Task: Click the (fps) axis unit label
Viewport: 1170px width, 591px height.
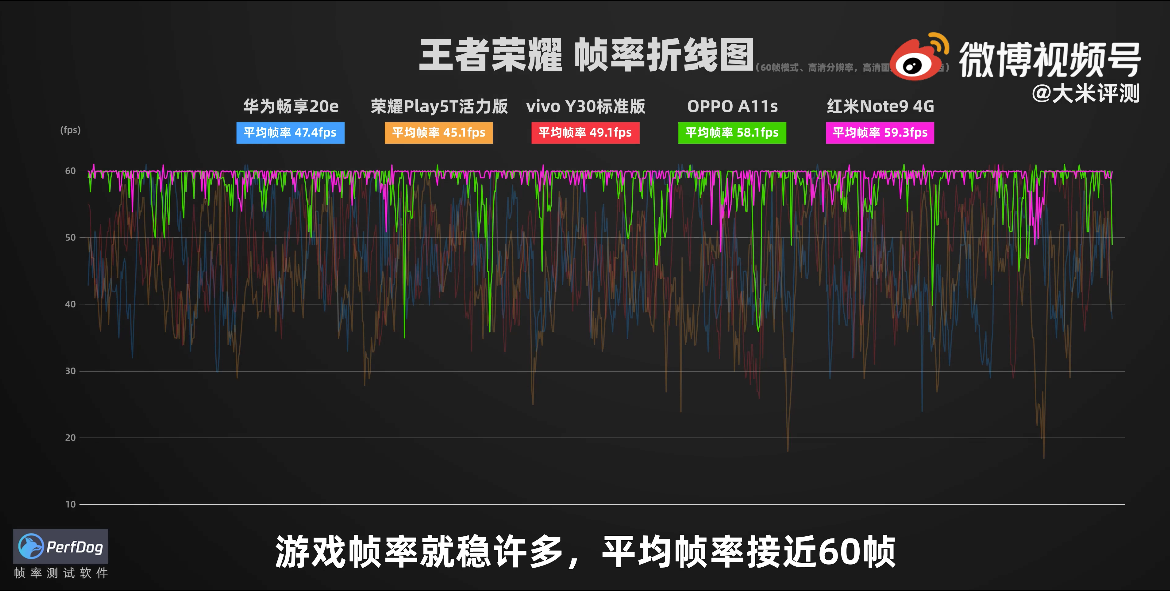Action: click(x=70, y=130)
